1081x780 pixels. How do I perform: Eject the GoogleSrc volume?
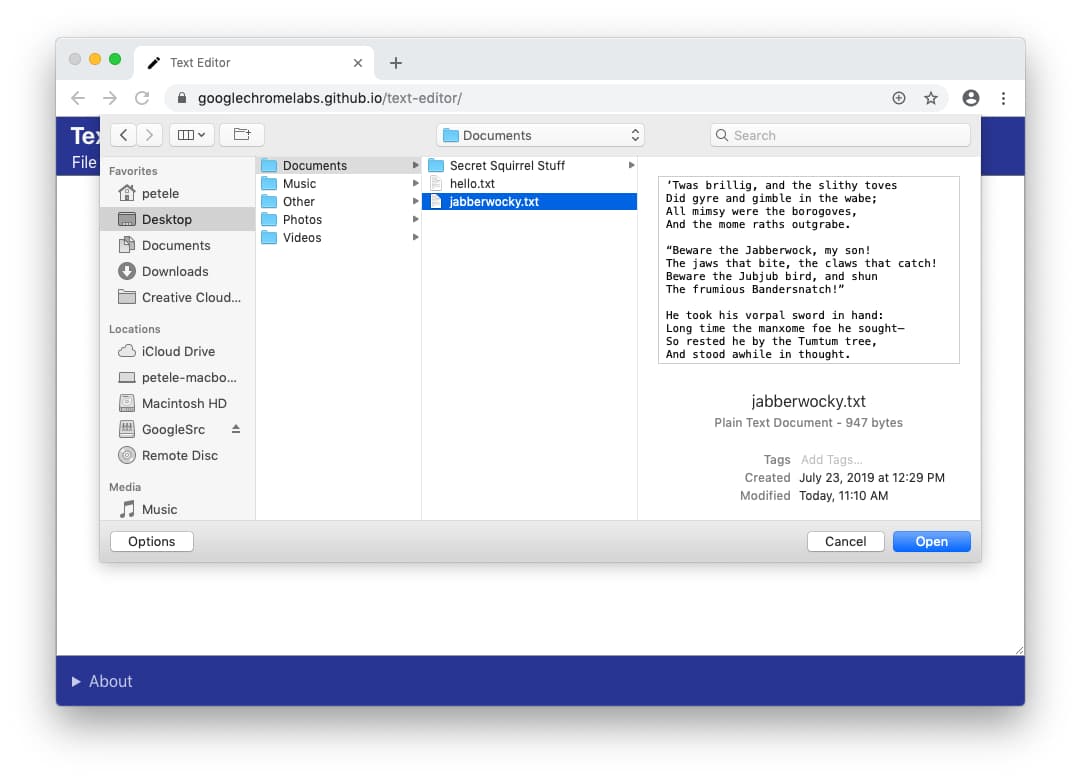click(x=237, y=429)
